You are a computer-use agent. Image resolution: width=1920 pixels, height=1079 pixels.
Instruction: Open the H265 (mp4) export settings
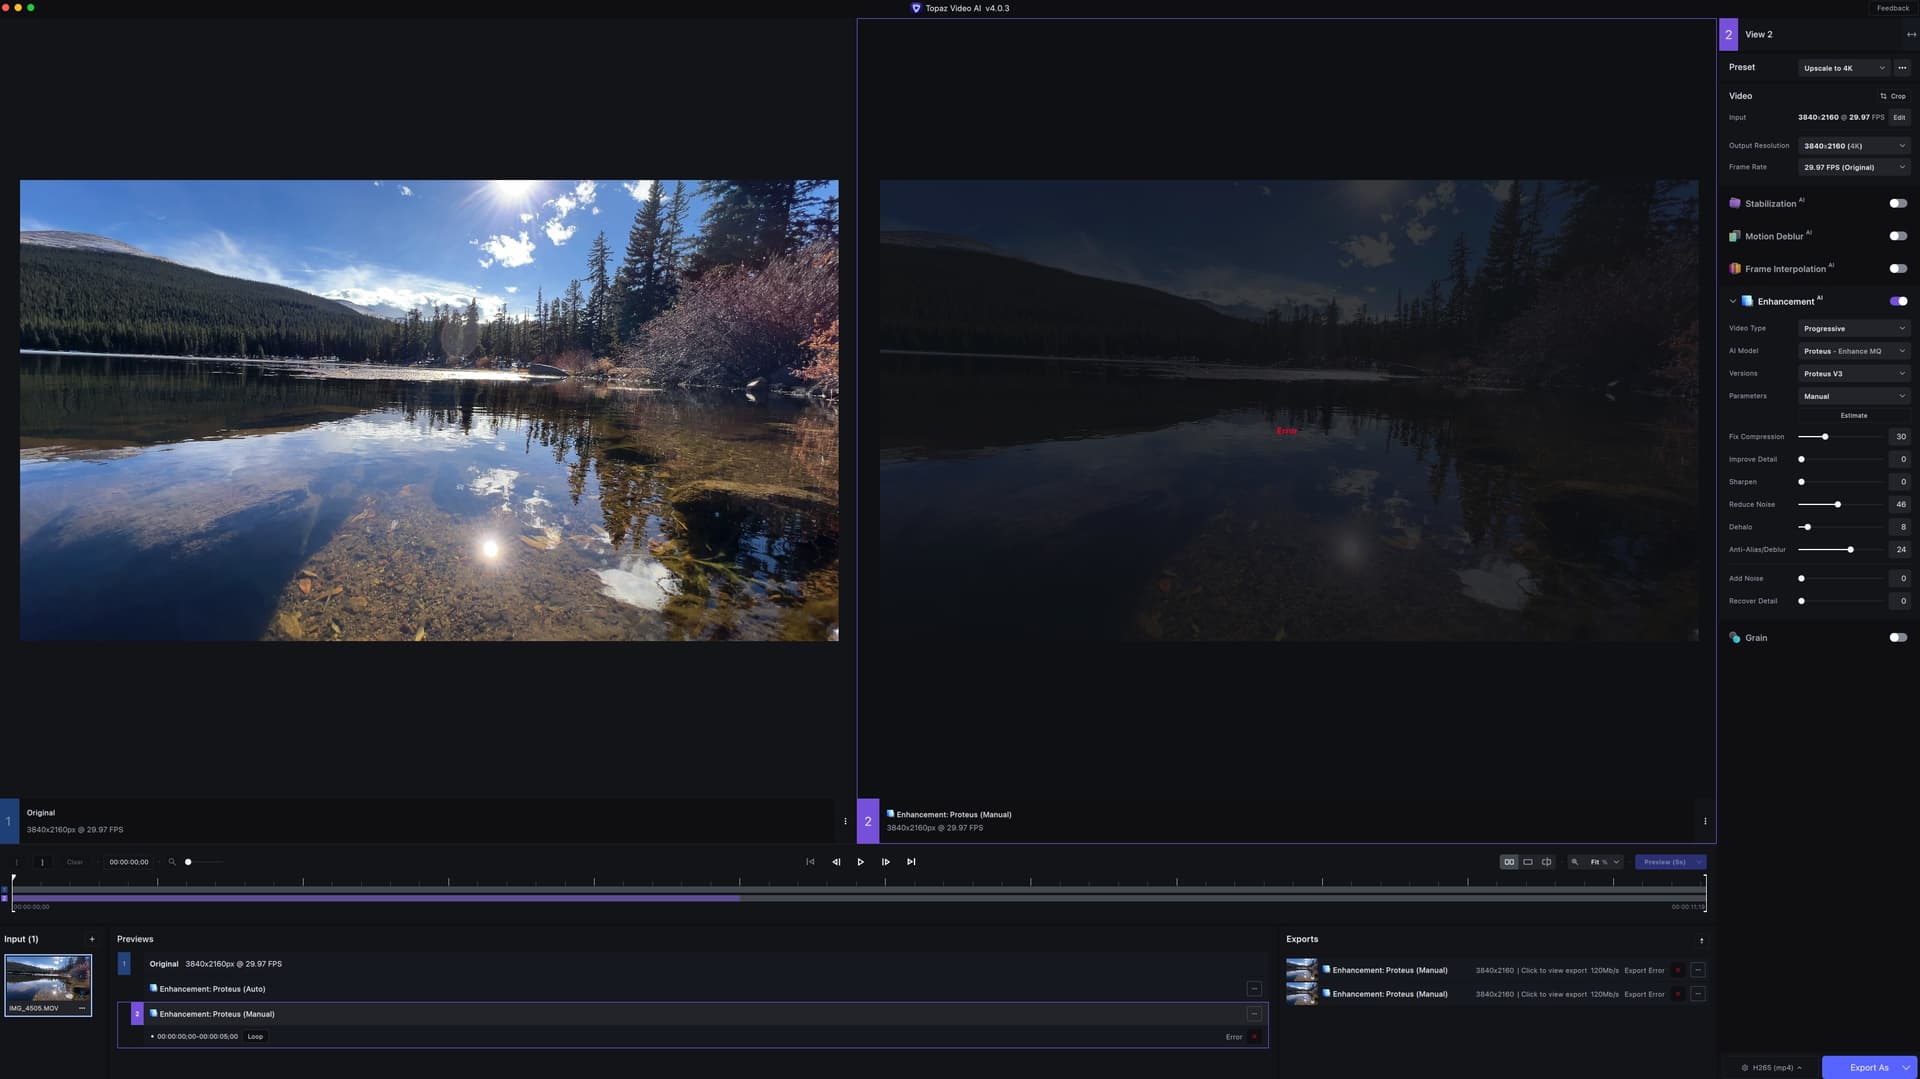[x=1771, y=1067]
